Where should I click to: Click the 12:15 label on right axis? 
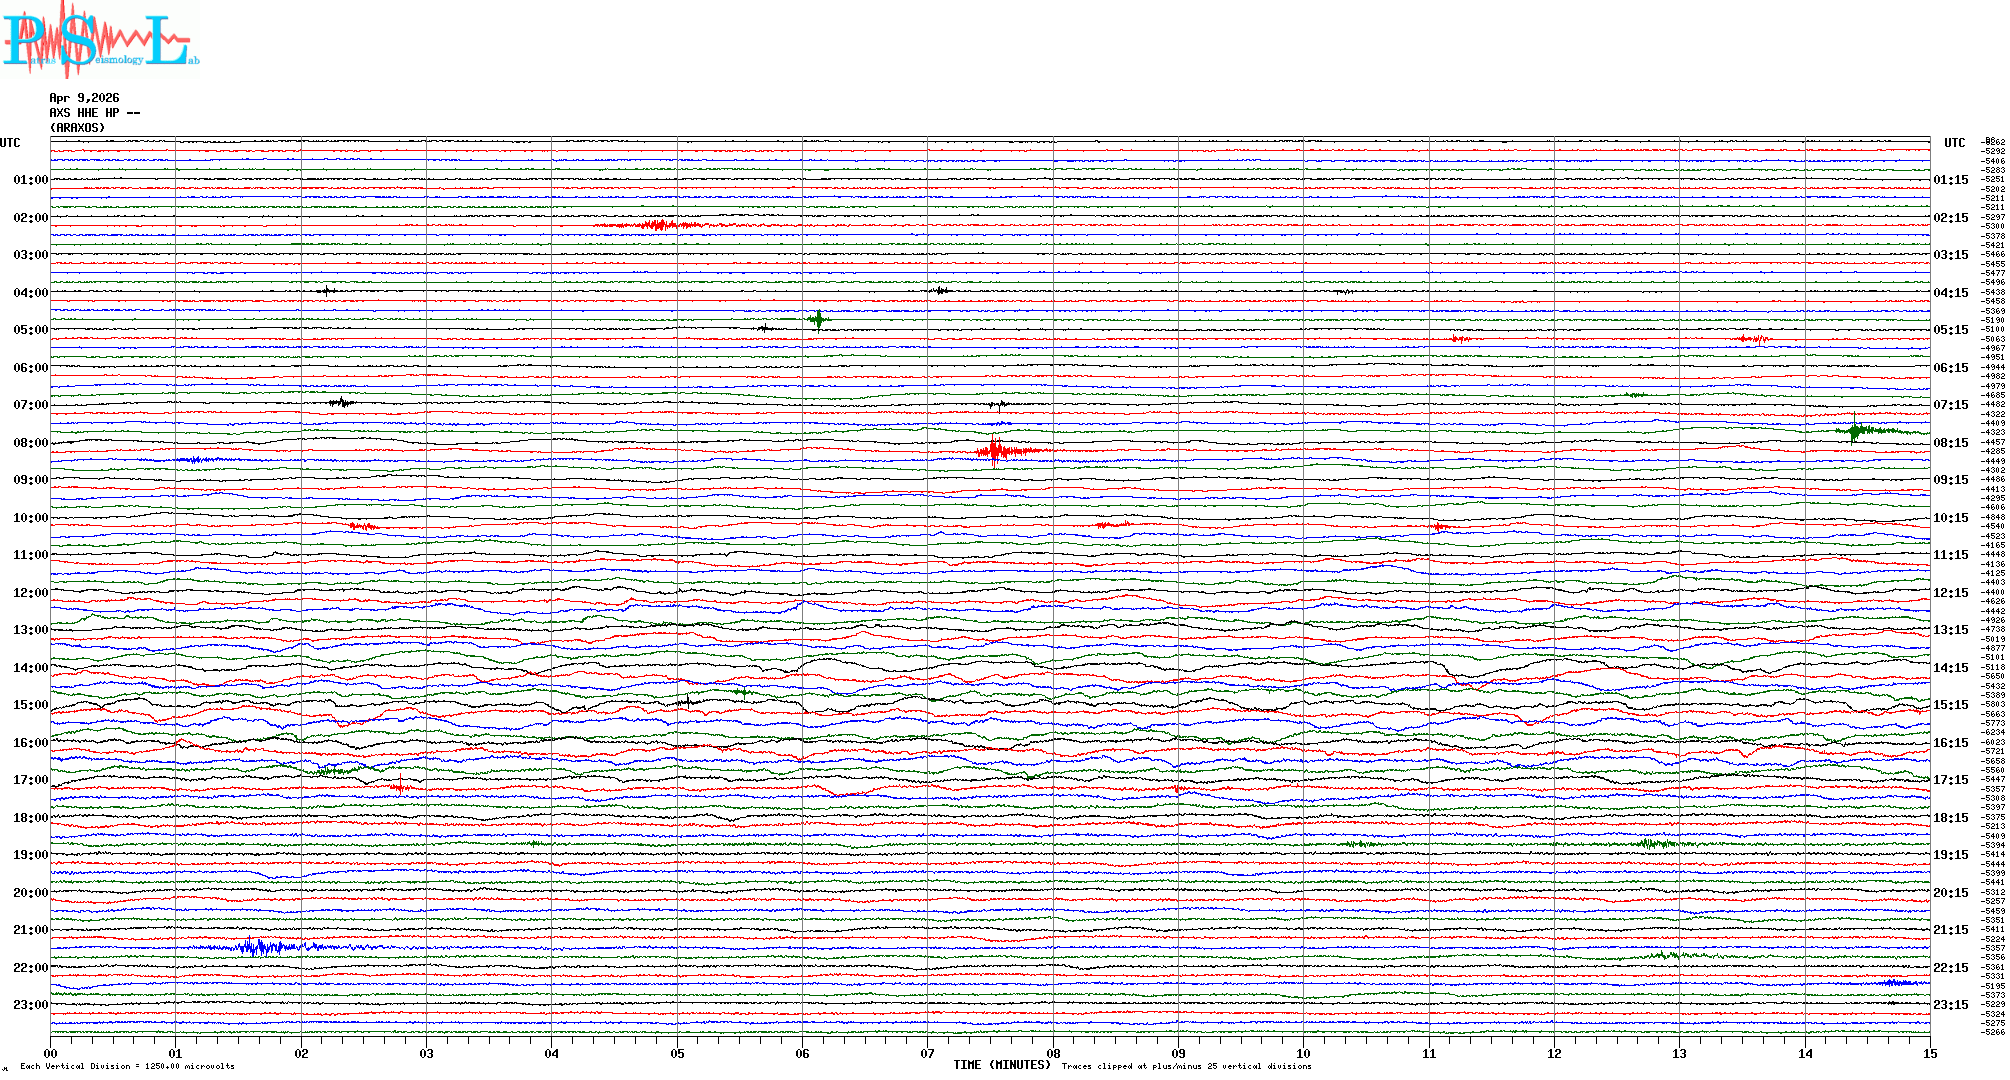click(x=1950, y=593)
